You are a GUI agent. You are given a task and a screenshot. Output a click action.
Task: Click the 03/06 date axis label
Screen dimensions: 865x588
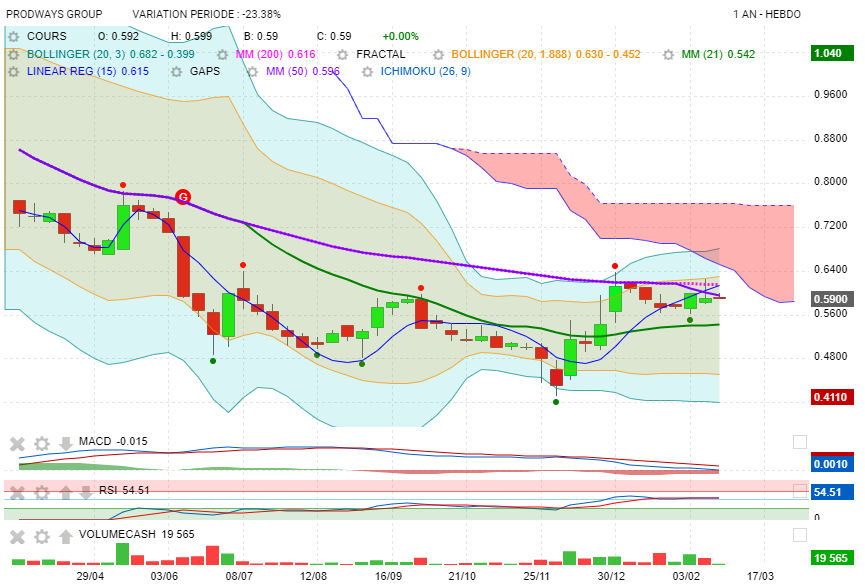coord(164,576)
